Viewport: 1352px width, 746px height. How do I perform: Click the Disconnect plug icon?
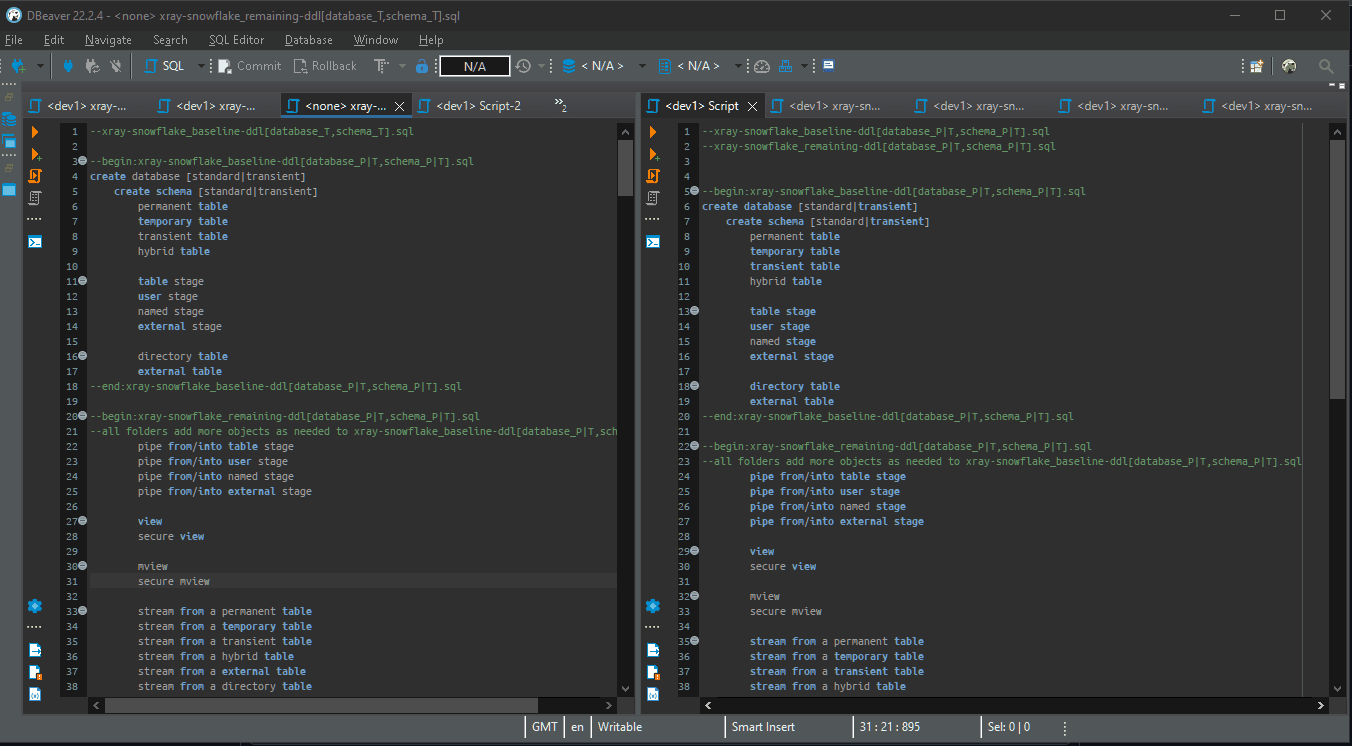click(x=117, y=66)
